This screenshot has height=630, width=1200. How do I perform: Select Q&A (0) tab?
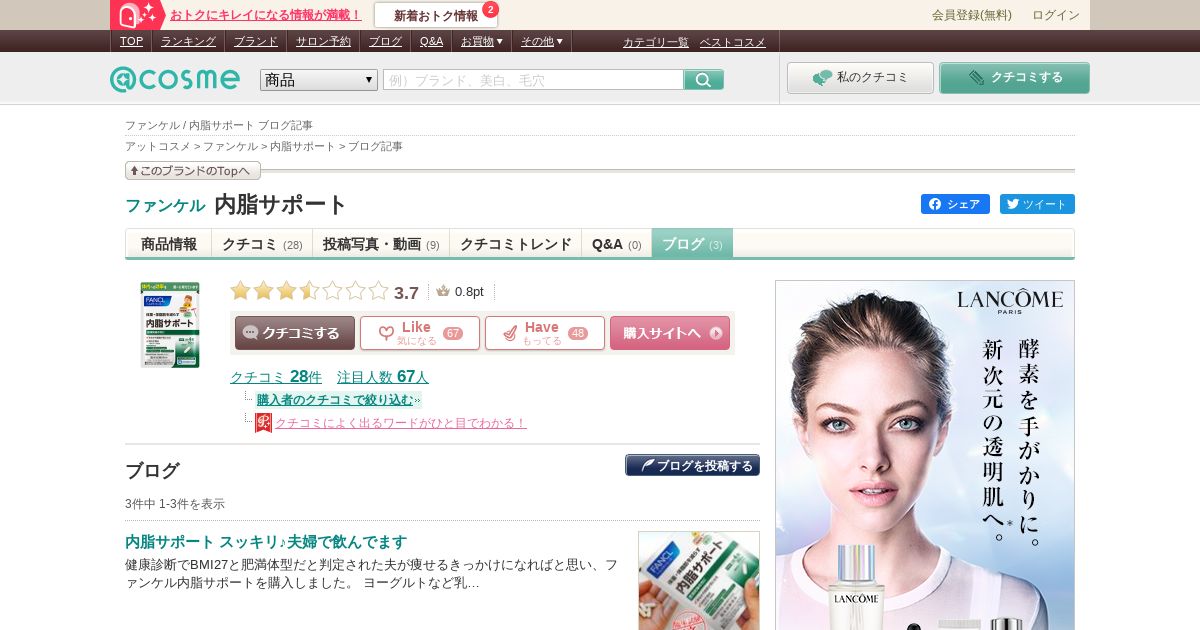point(617,244)
